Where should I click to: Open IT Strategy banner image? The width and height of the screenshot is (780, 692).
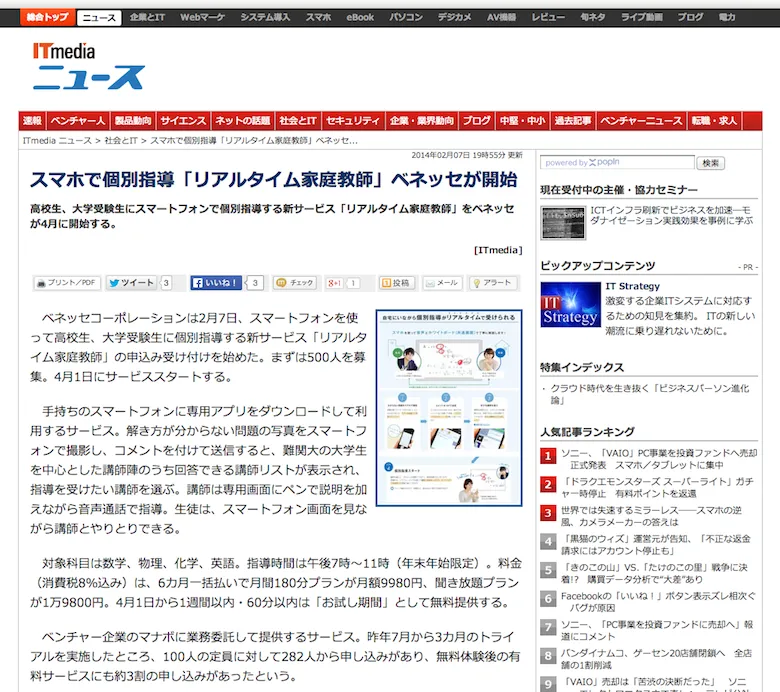coord(571,304)
